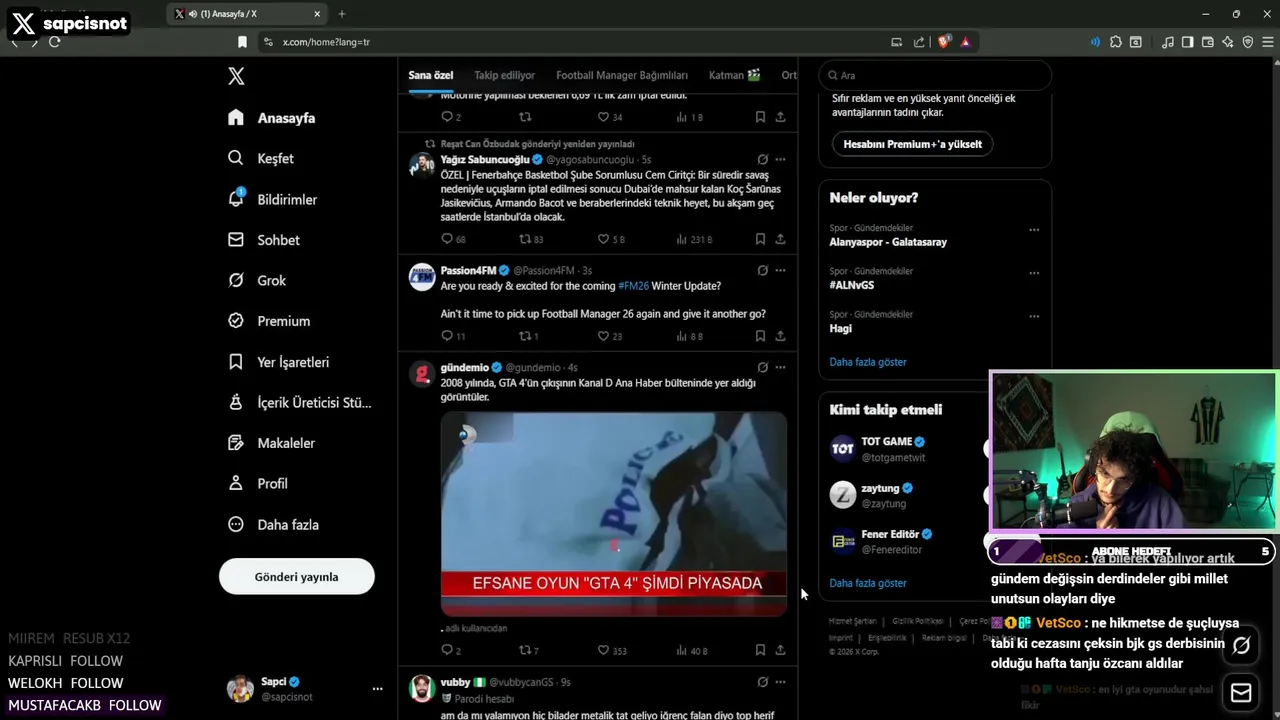
Task: Open the browser main menu
Action: [x=1268, y=42]
